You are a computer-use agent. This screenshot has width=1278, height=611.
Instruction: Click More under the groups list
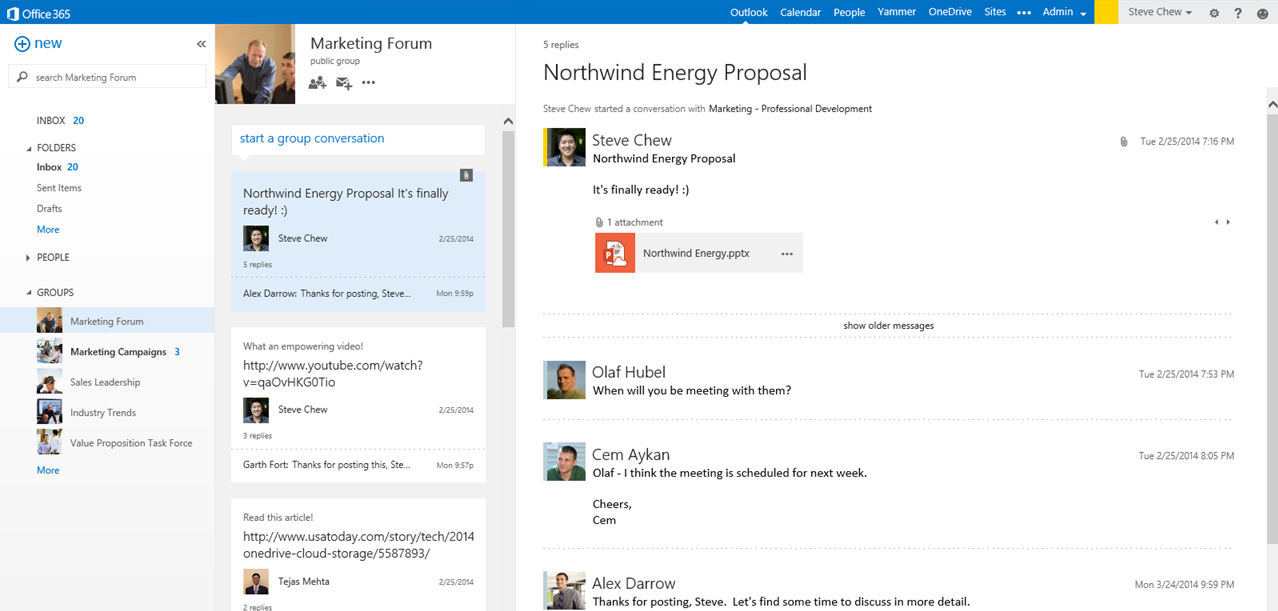coord(48,470)
